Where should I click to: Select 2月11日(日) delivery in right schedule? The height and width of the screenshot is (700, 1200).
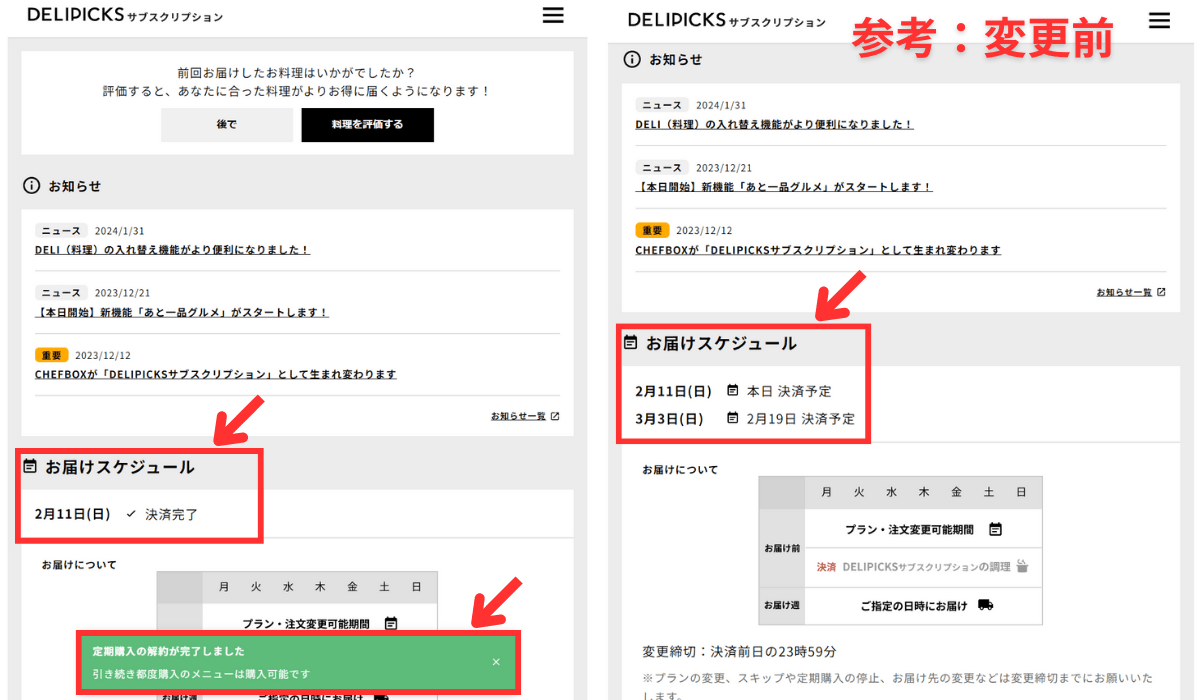coord(673,390)
